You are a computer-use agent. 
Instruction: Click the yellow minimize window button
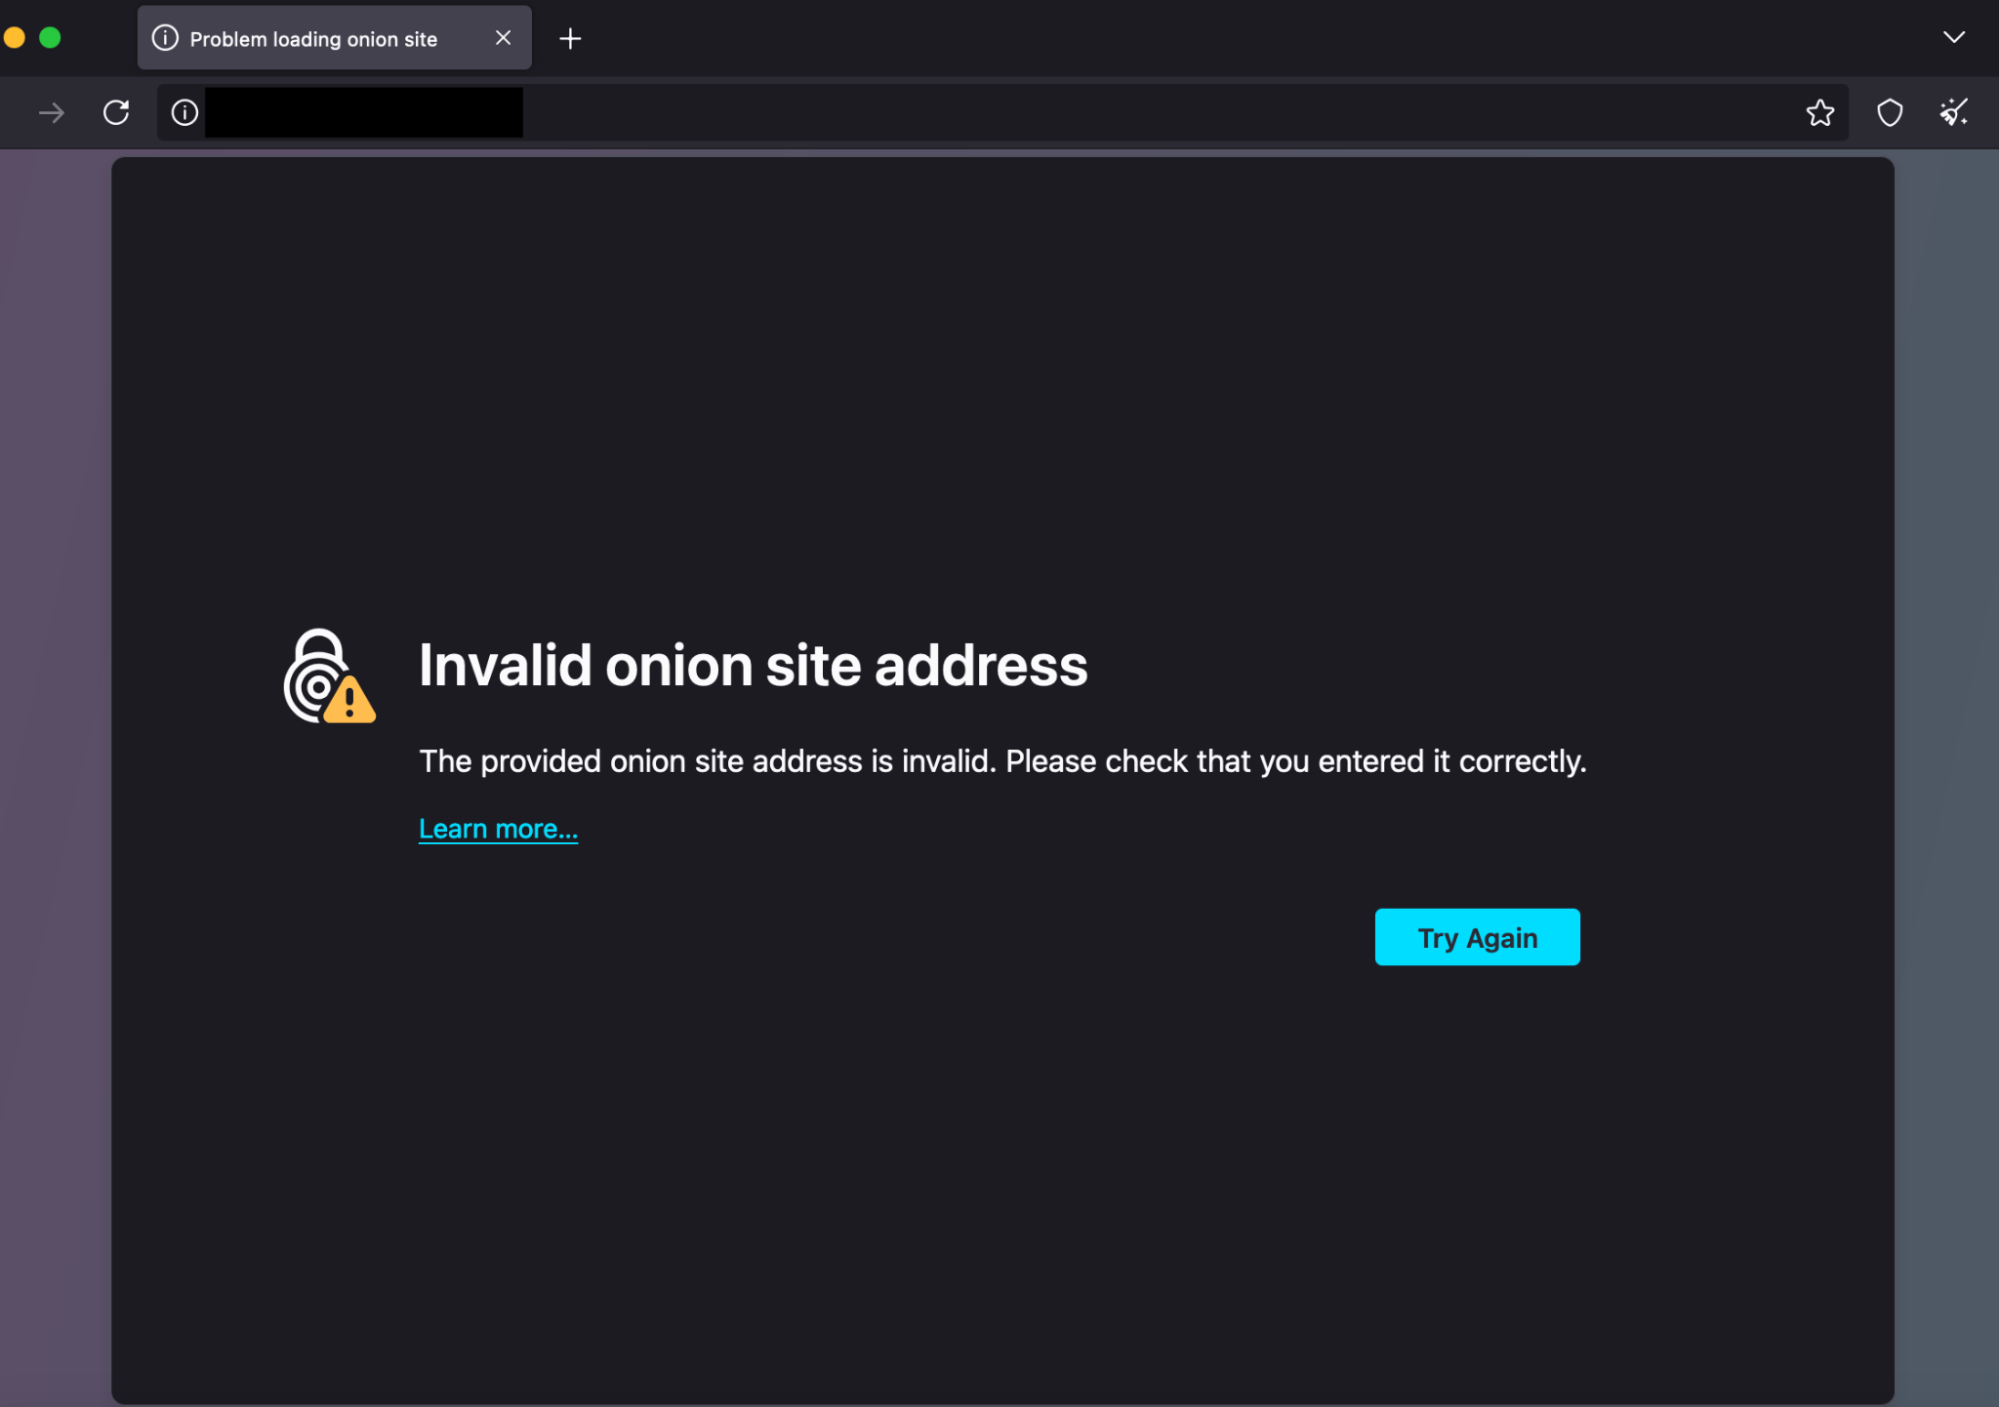14,36
